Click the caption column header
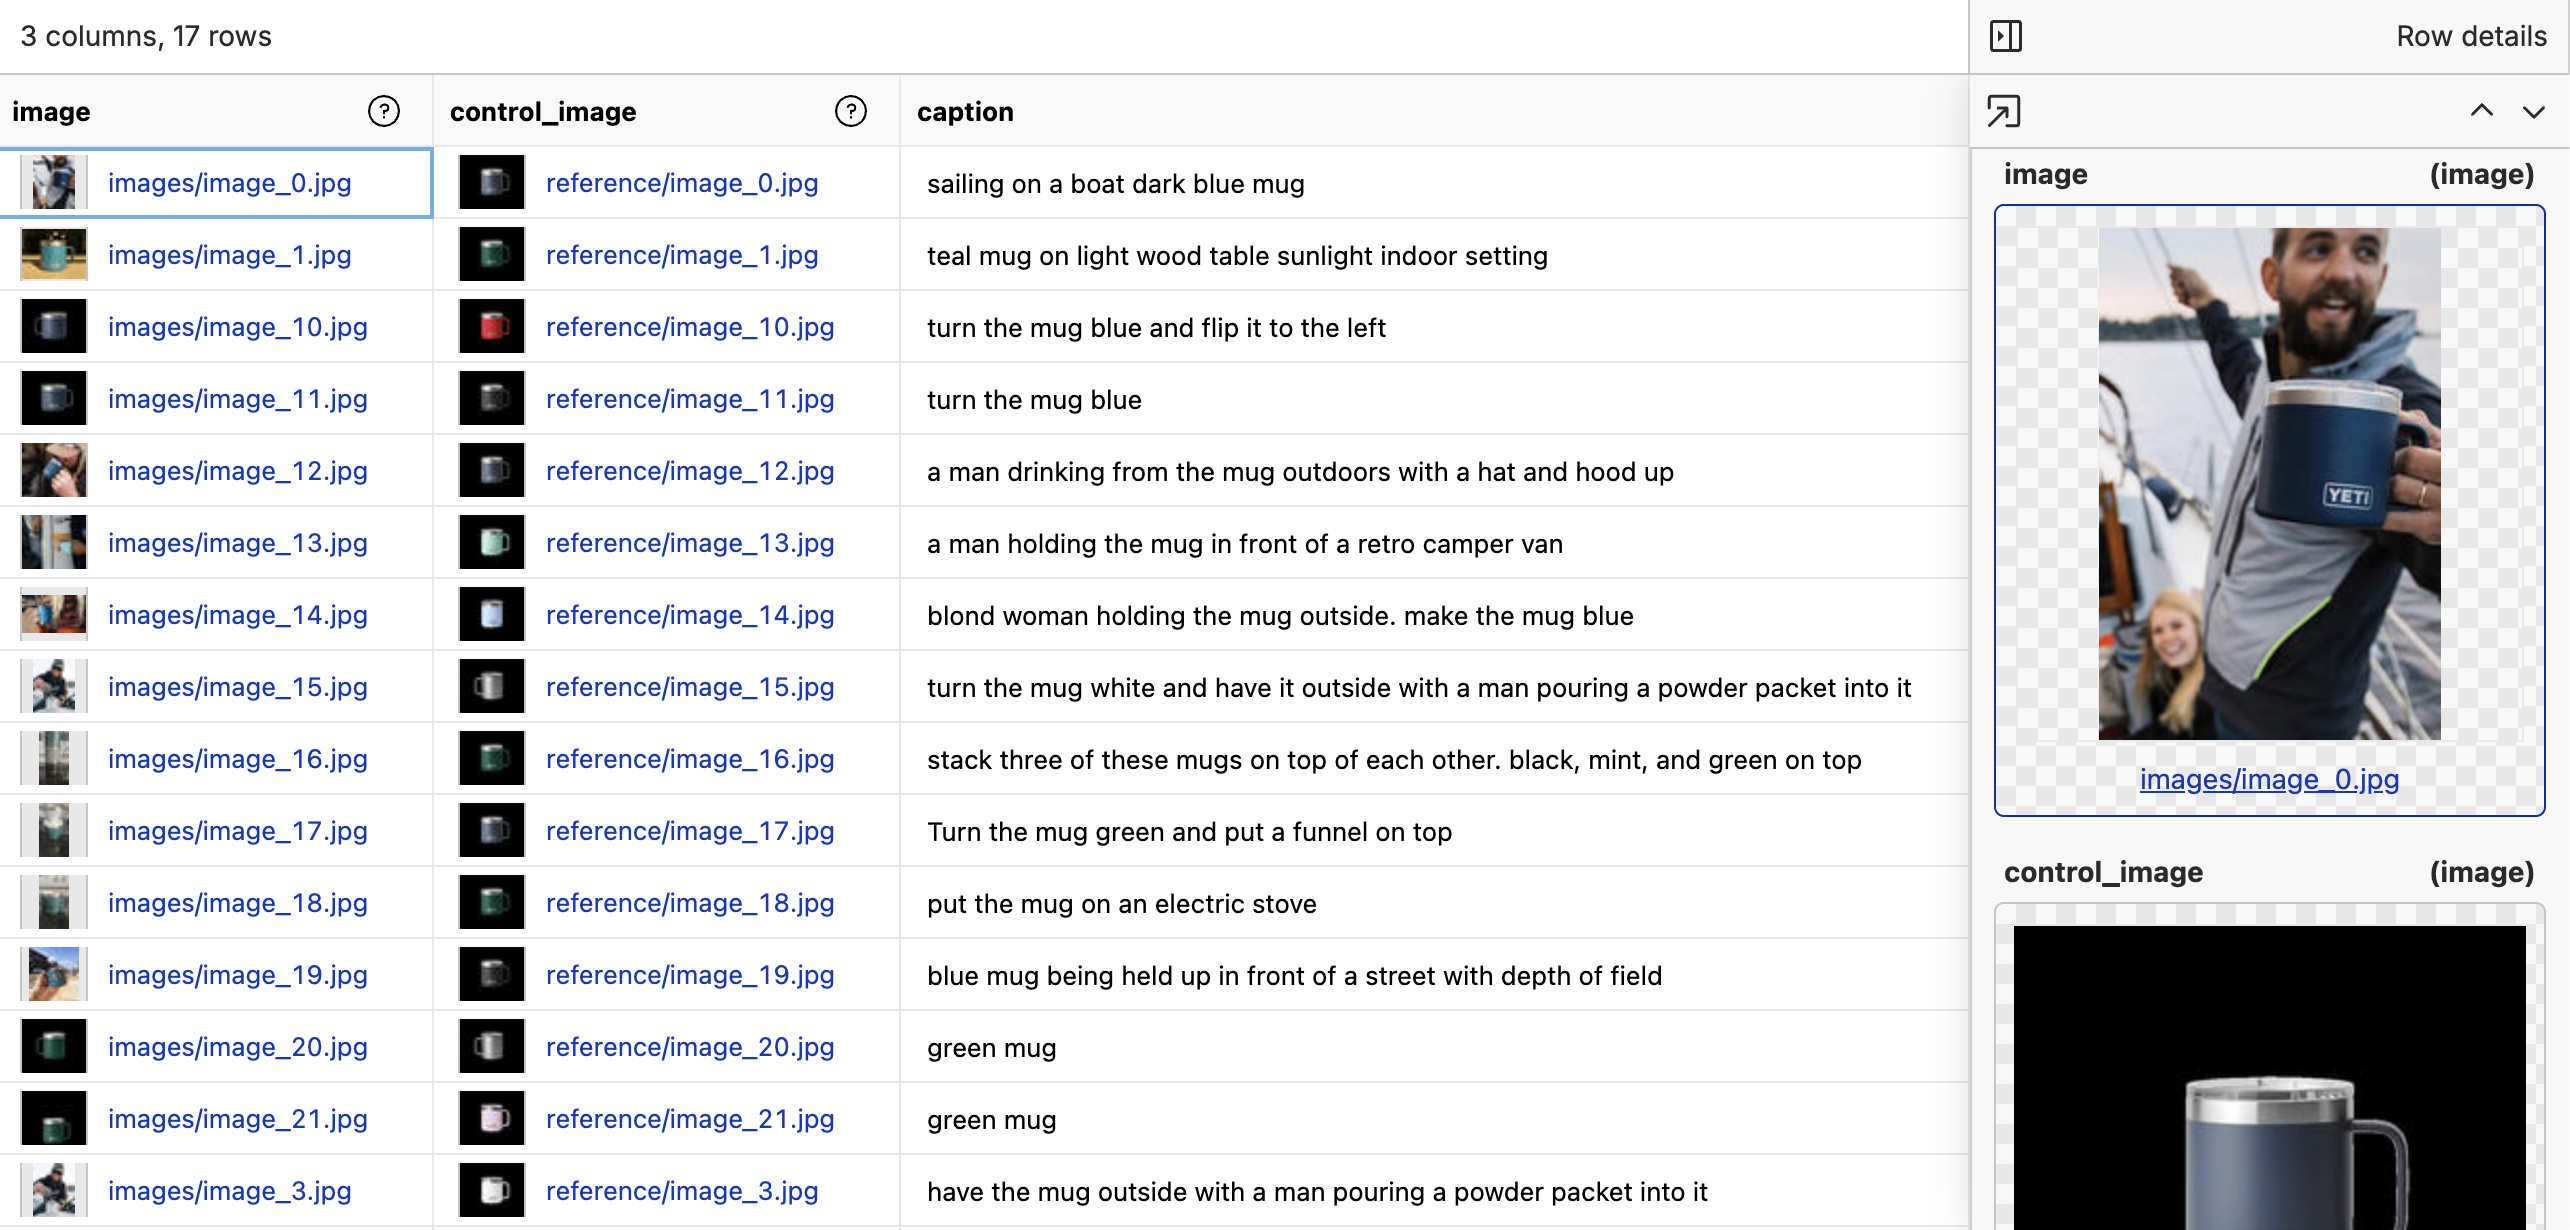The image size is (2570, 1230). [x=965, y=111]
